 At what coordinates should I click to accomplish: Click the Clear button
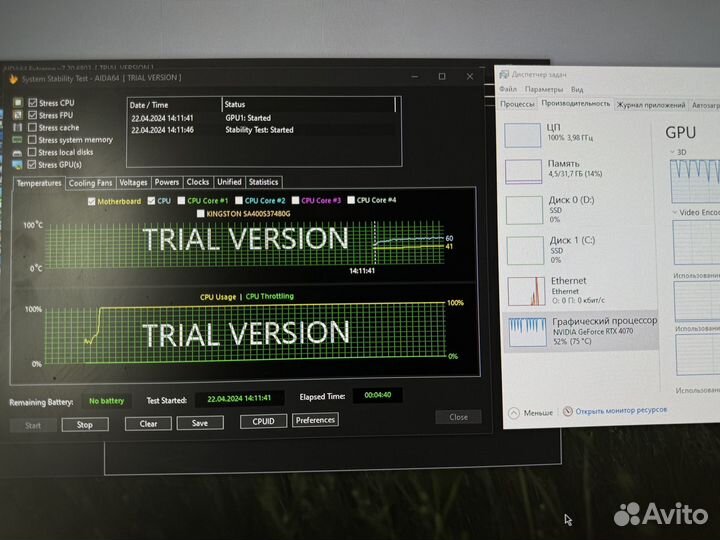(148, 423)
